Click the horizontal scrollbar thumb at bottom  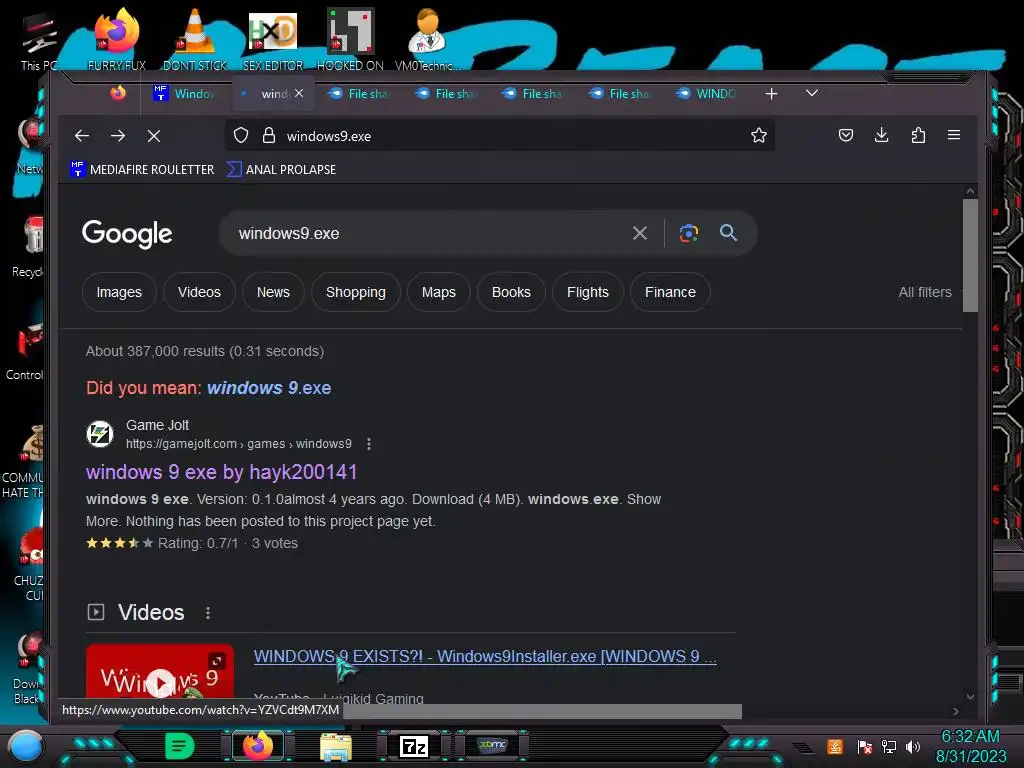click(x=542, y=711)
